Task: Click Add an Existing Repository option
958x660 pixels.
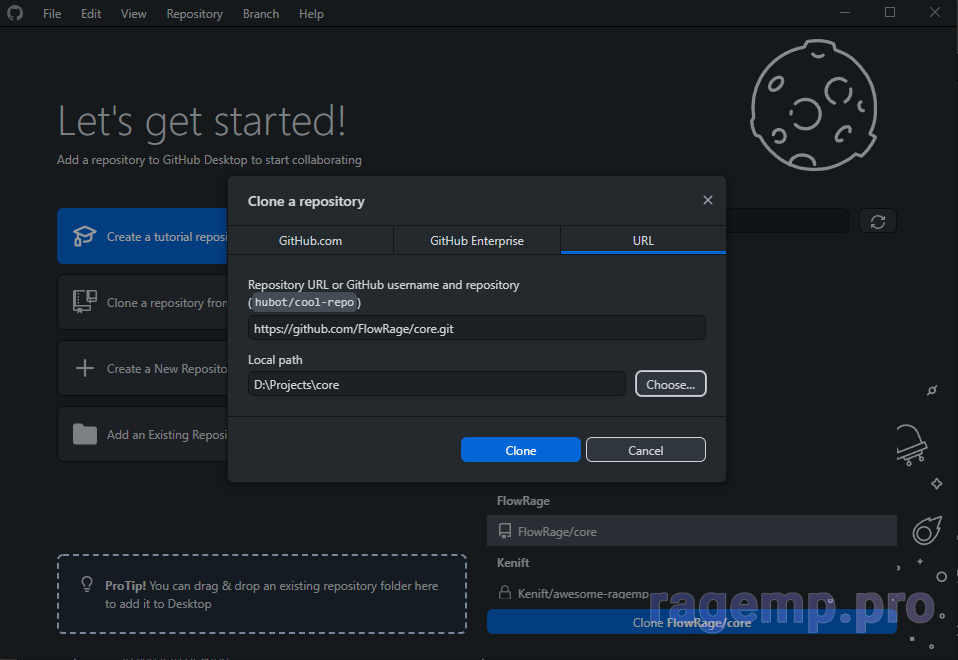Action: click(142, 434)
